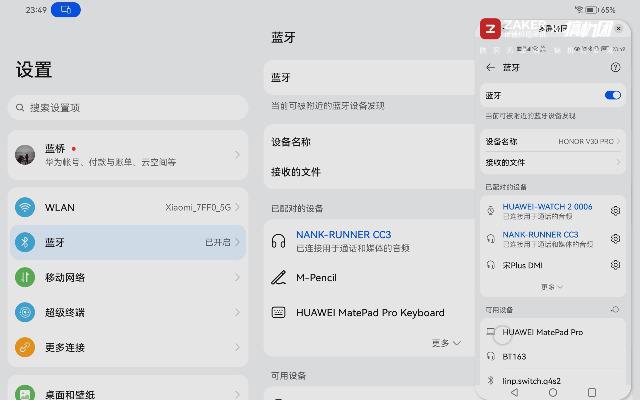Open account row chevron

[x=237, y=155]
